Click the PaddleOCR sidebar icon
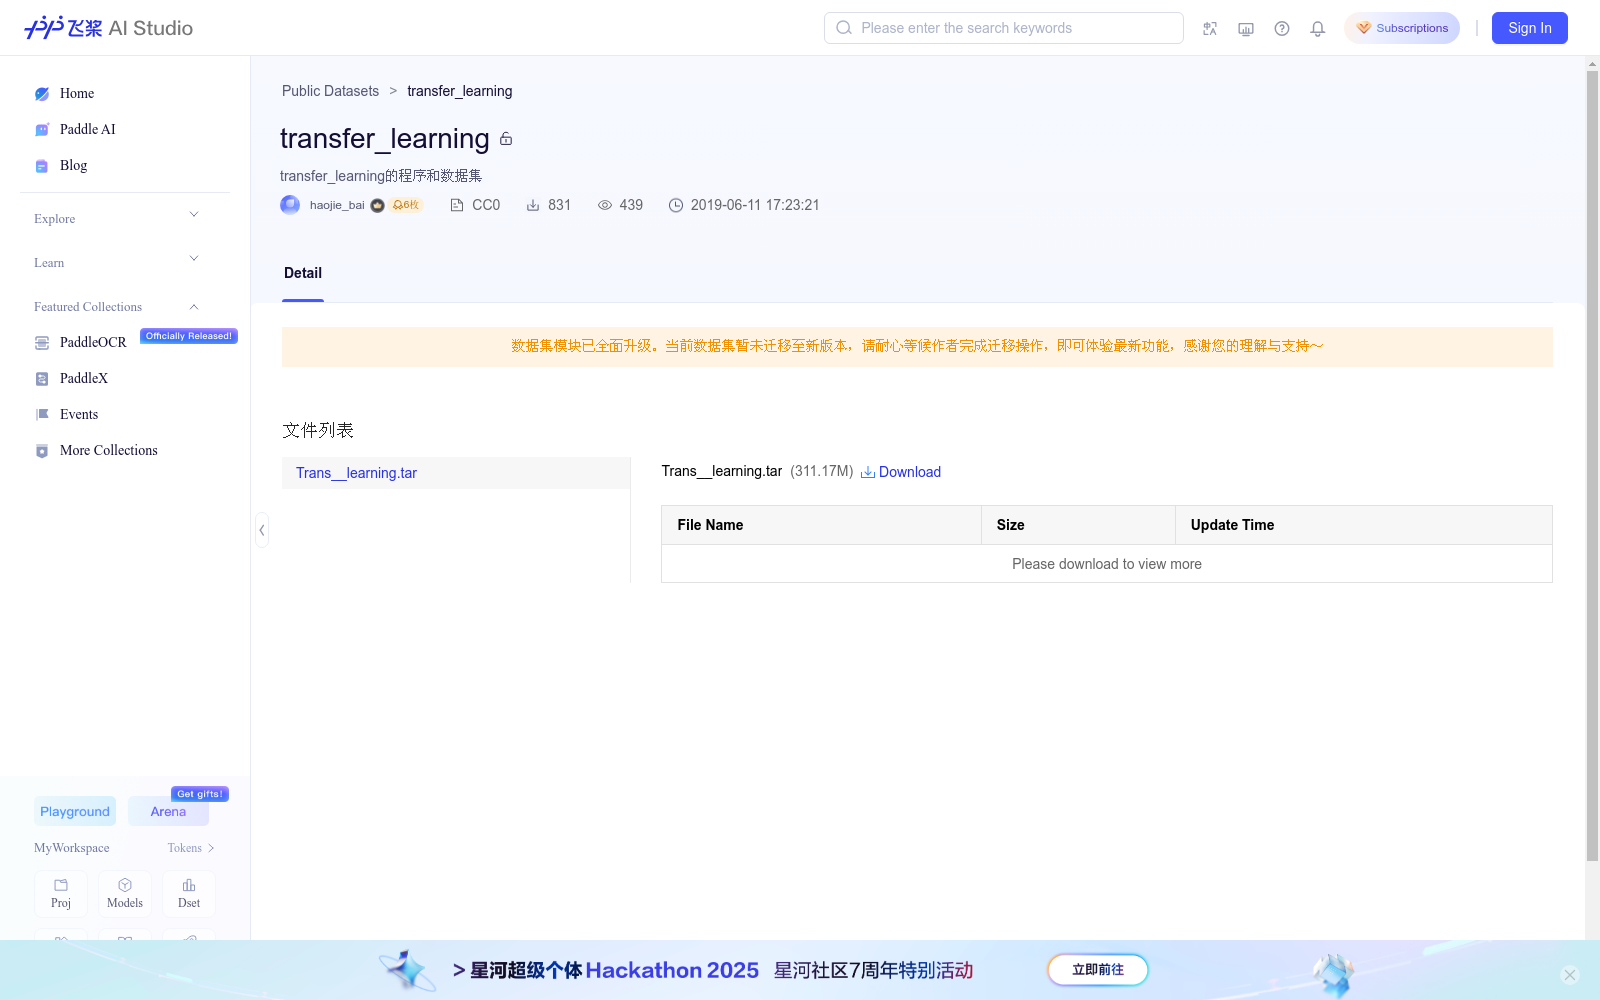 (42, 343)
